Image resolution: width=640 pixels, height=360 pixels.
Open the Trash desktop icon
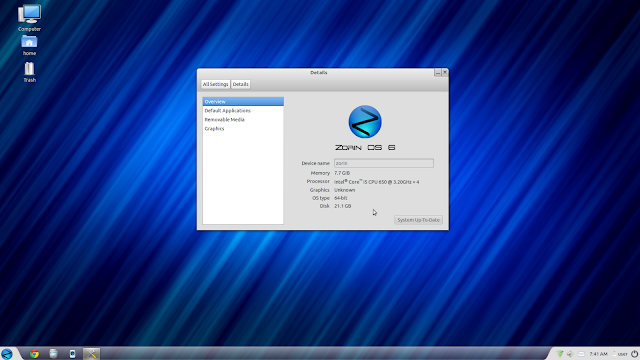click(x=29, y=72)
